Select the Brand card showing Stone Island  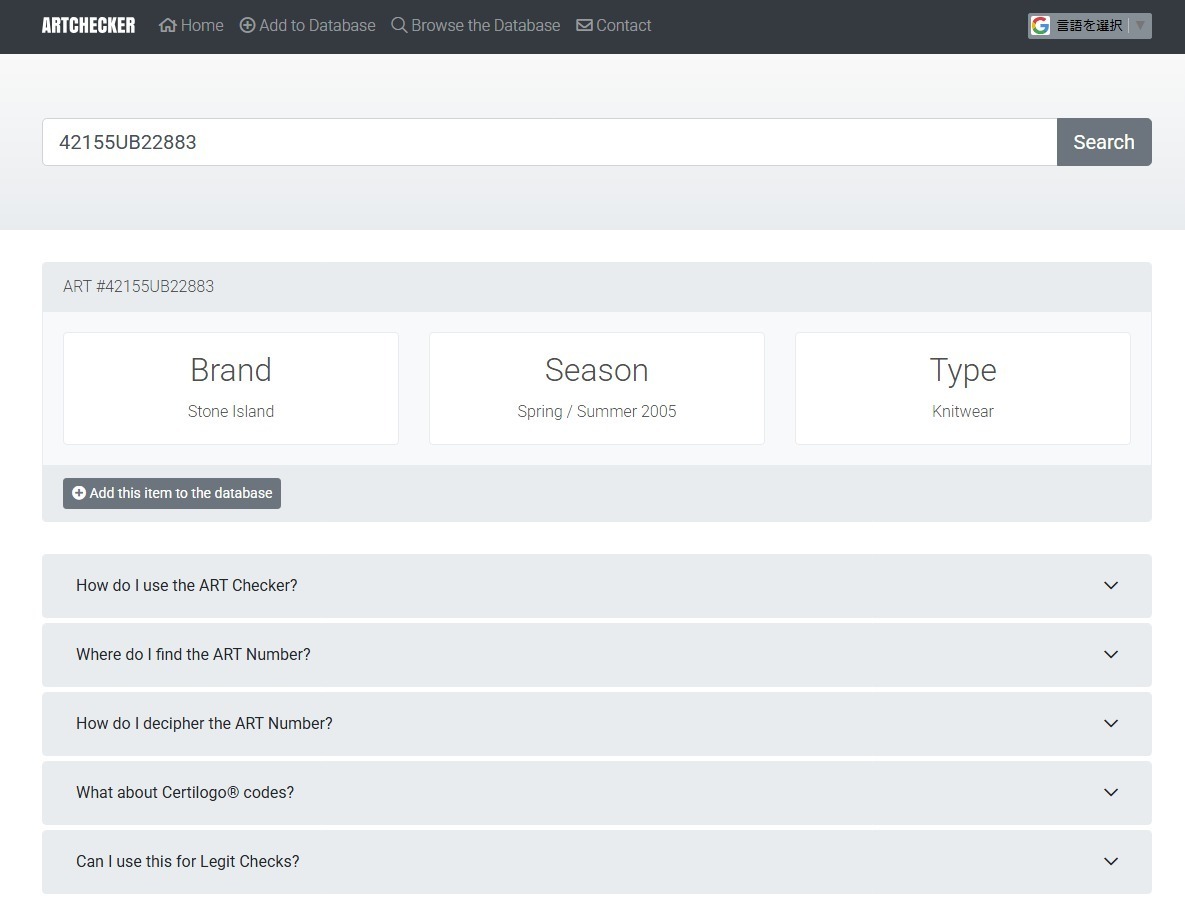[231, 388]
